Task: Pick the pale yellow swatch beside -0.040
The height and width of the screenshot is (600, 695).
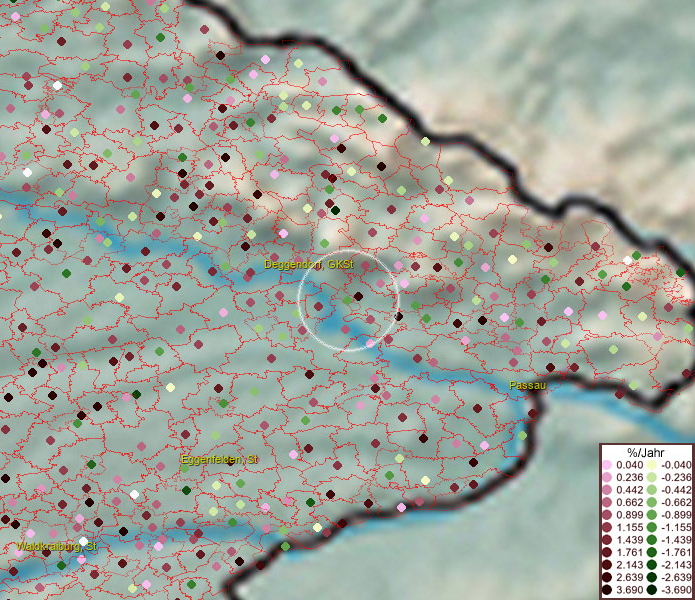Action: 652,465
